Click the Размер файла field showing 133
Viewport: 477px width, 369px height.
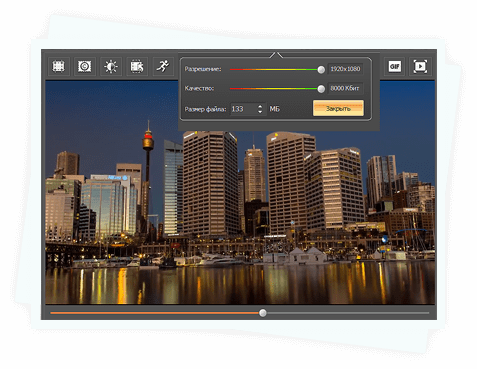(x=248, y=109)
